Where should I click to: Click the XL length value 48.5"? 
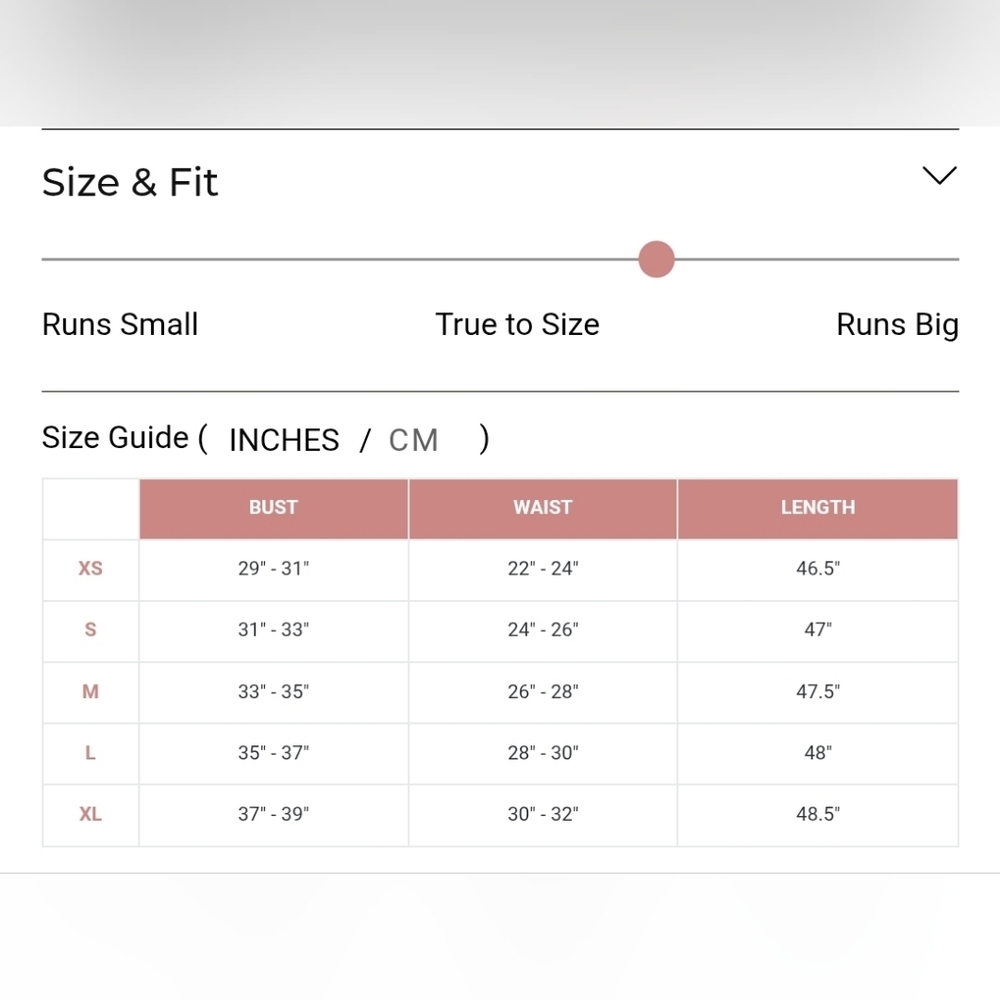817,814
